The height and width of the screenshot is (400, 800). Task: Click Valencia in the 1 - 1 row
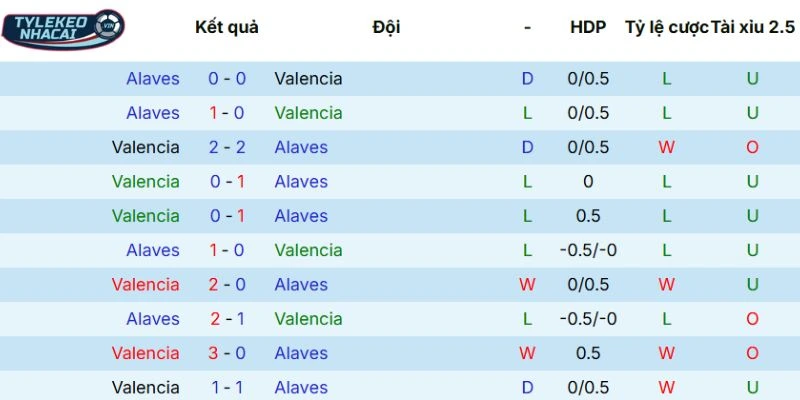pyautogui.click(x=146, y=387)
